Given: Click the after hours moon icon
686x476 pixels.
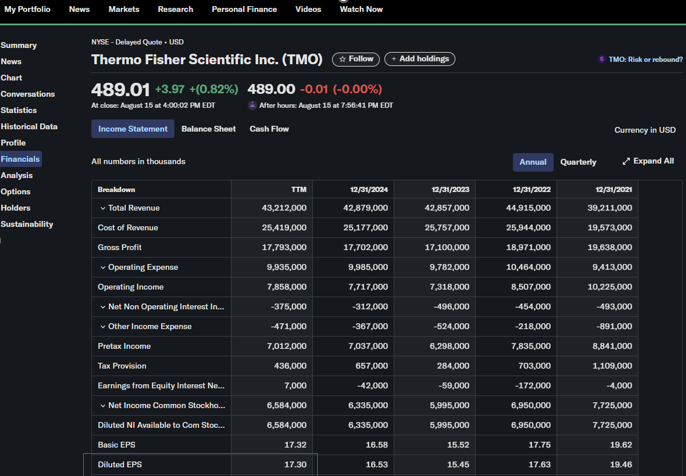Looking at the screenshot, I should tap(252, 105).
